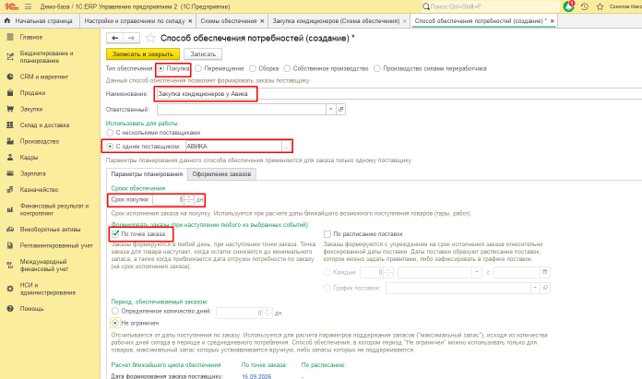Image resolution: width=642 pixels, height=379 pixels.
Task: Select Не ограничен period option
Action: [x=115, y=323]
